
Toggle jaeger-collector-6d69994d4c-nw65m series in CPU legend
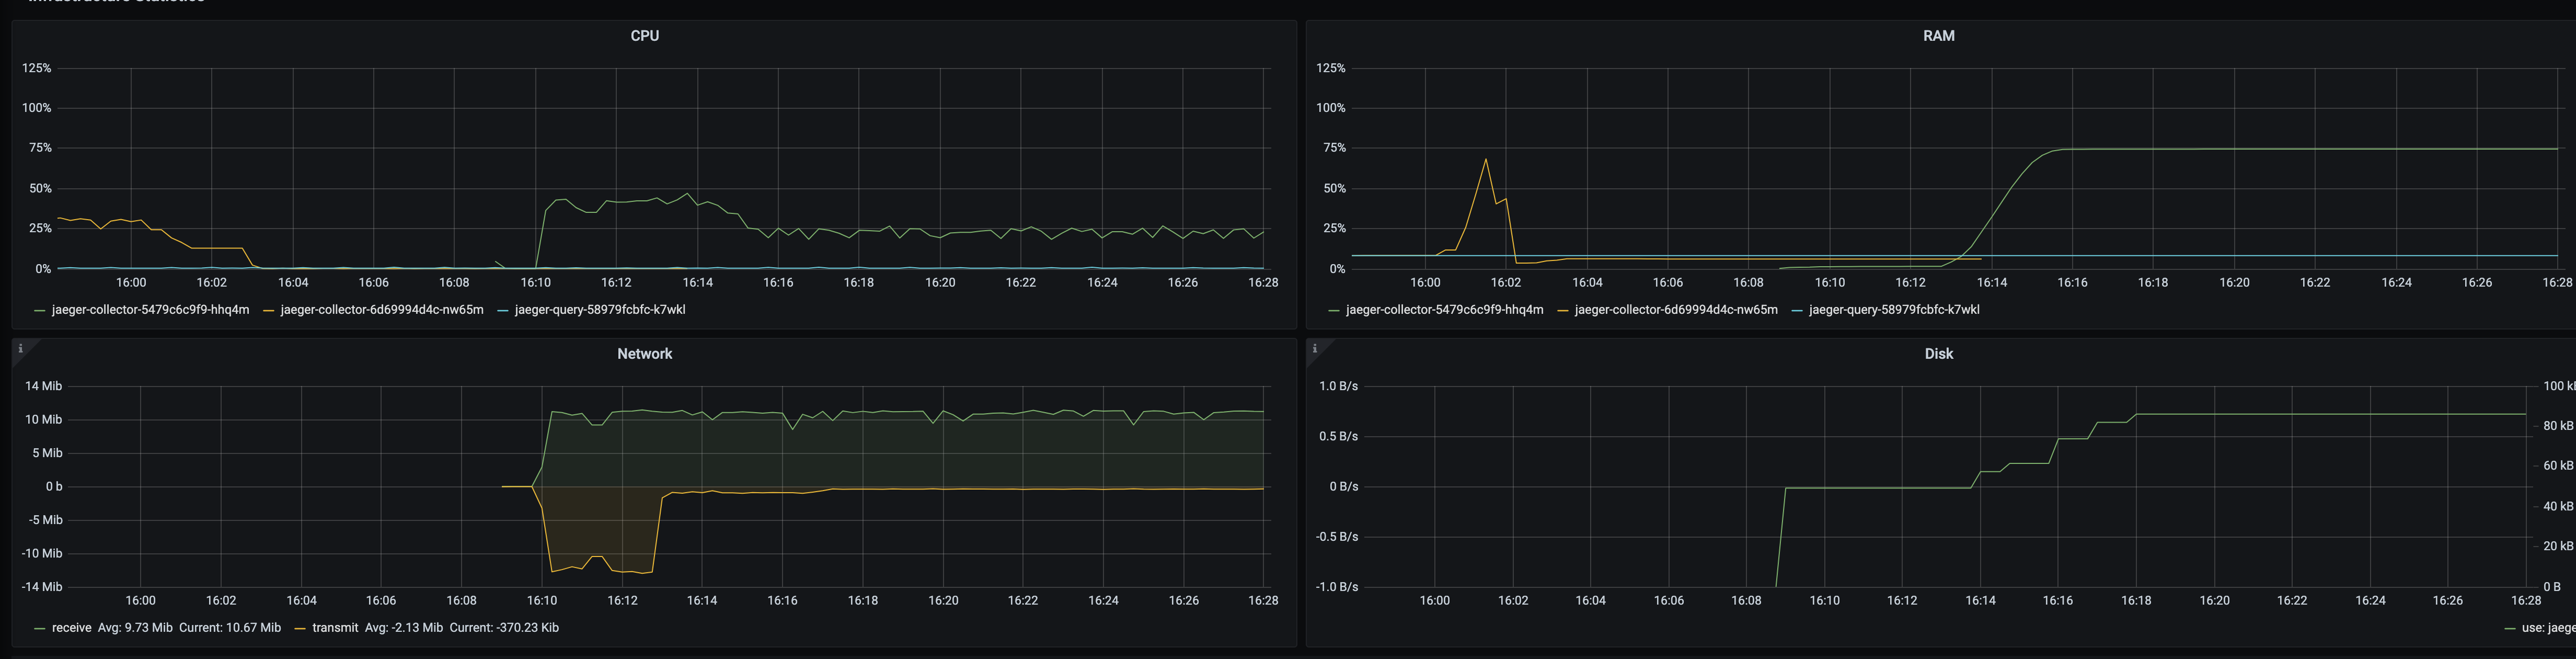tap(382, 310)
